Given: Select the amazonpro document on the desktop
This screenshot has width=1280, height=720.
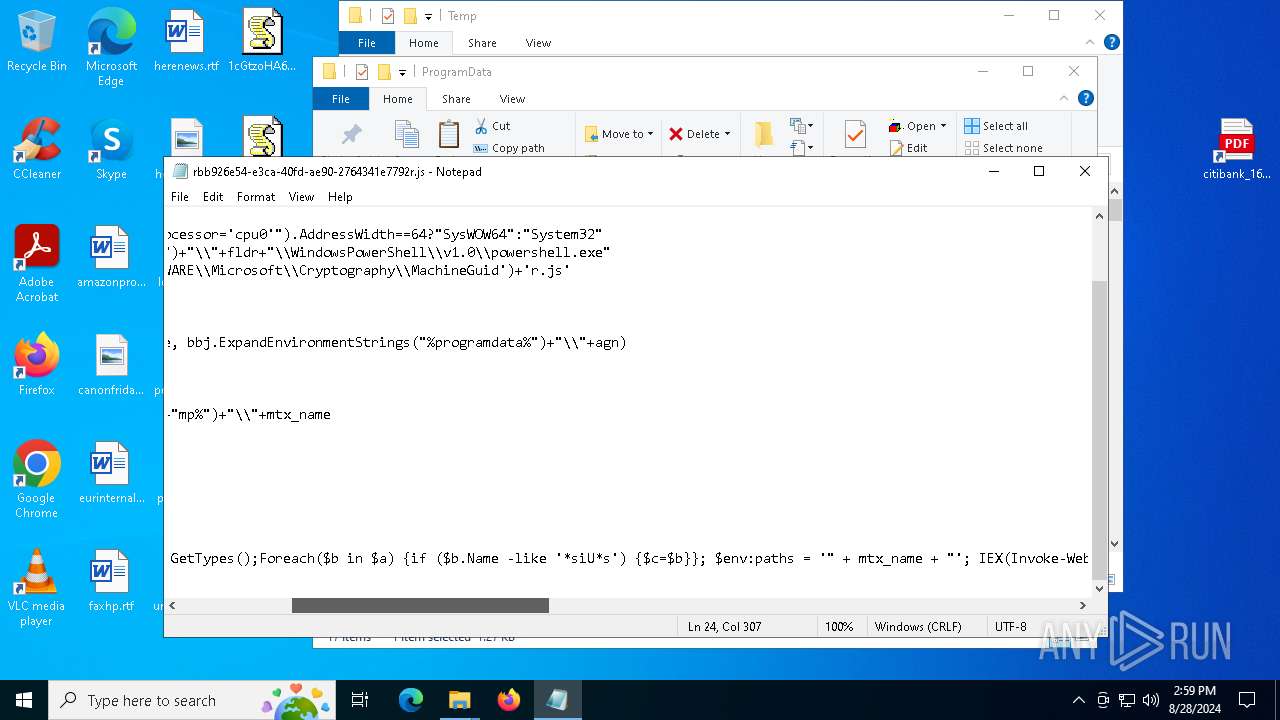Looking at the screenshot, I should click(111, 257).
